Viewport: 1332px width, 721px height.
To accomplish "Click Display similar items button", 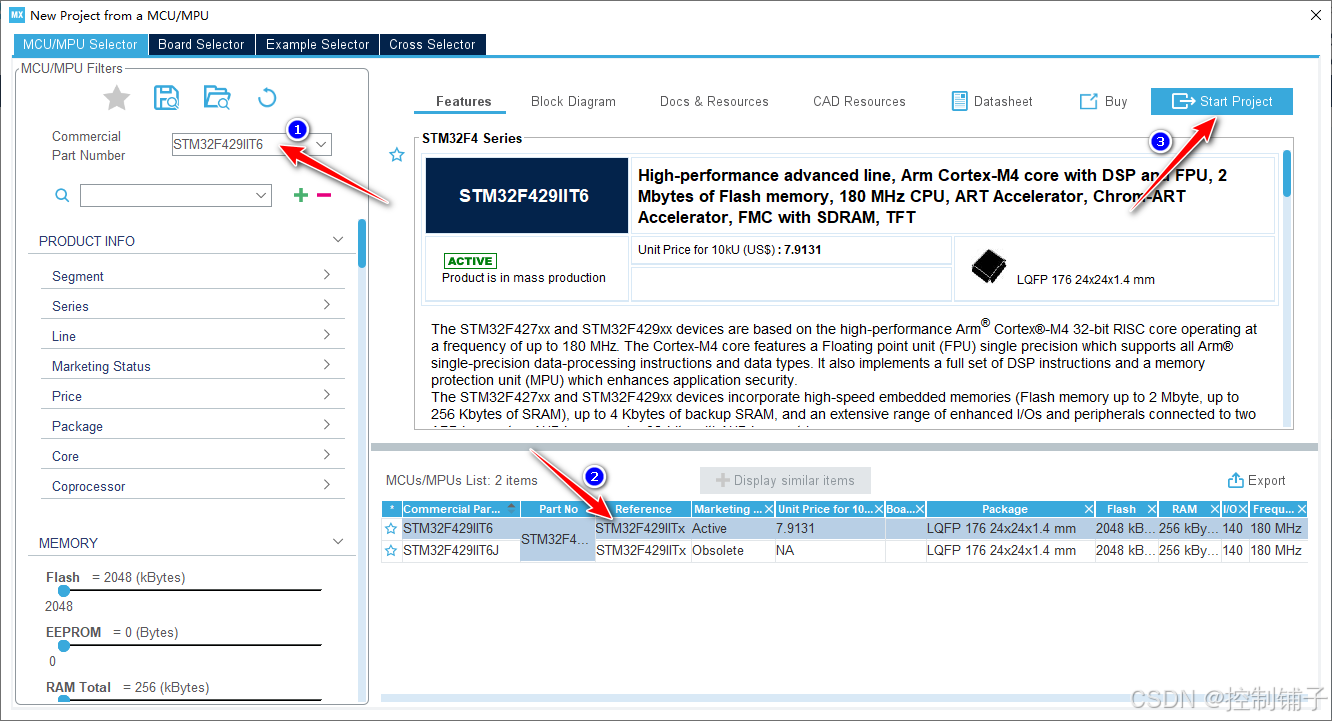I will point(785,480).
